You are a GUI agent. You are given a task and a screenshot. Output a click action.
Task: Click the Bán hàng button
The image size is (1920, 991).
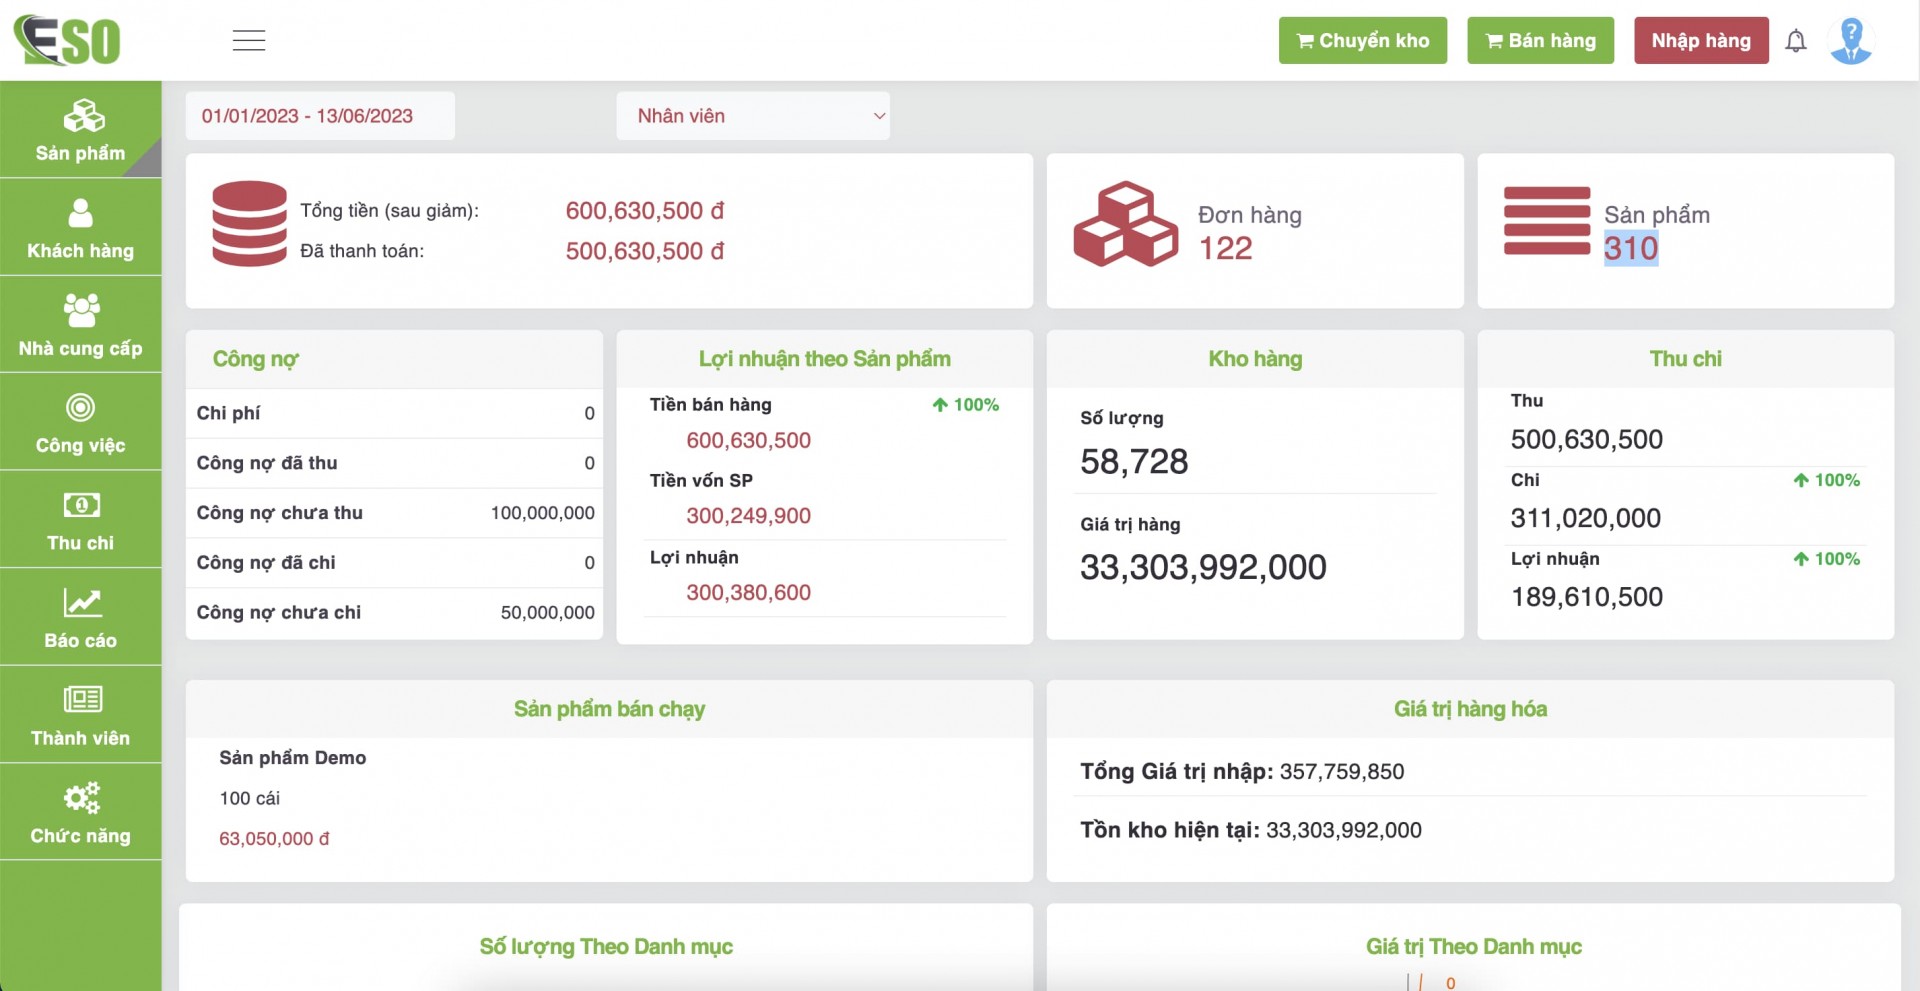click(1540, 41)
